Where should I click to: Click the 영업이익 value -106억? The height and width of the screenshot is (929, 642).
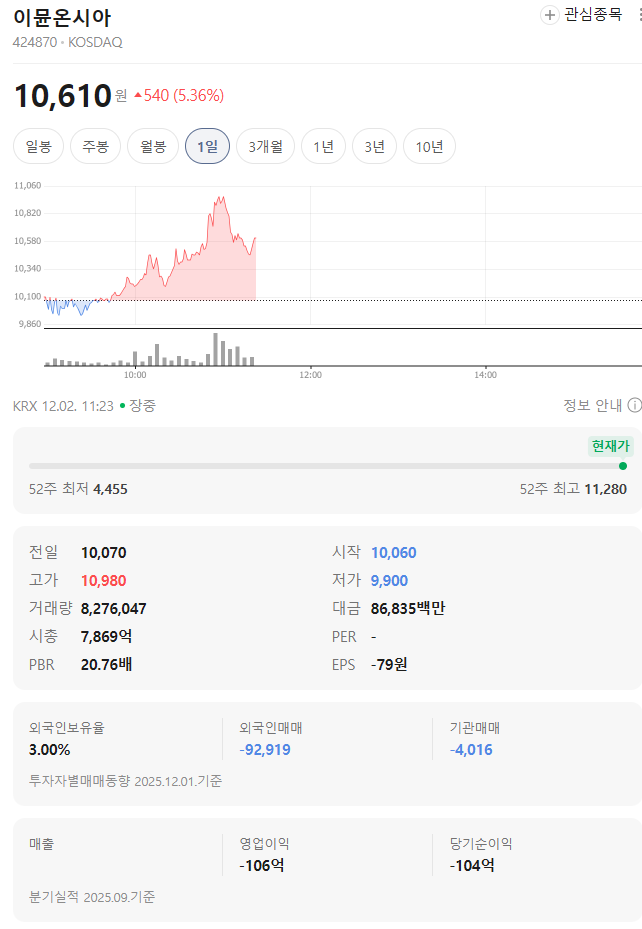(x=262, y=866)
